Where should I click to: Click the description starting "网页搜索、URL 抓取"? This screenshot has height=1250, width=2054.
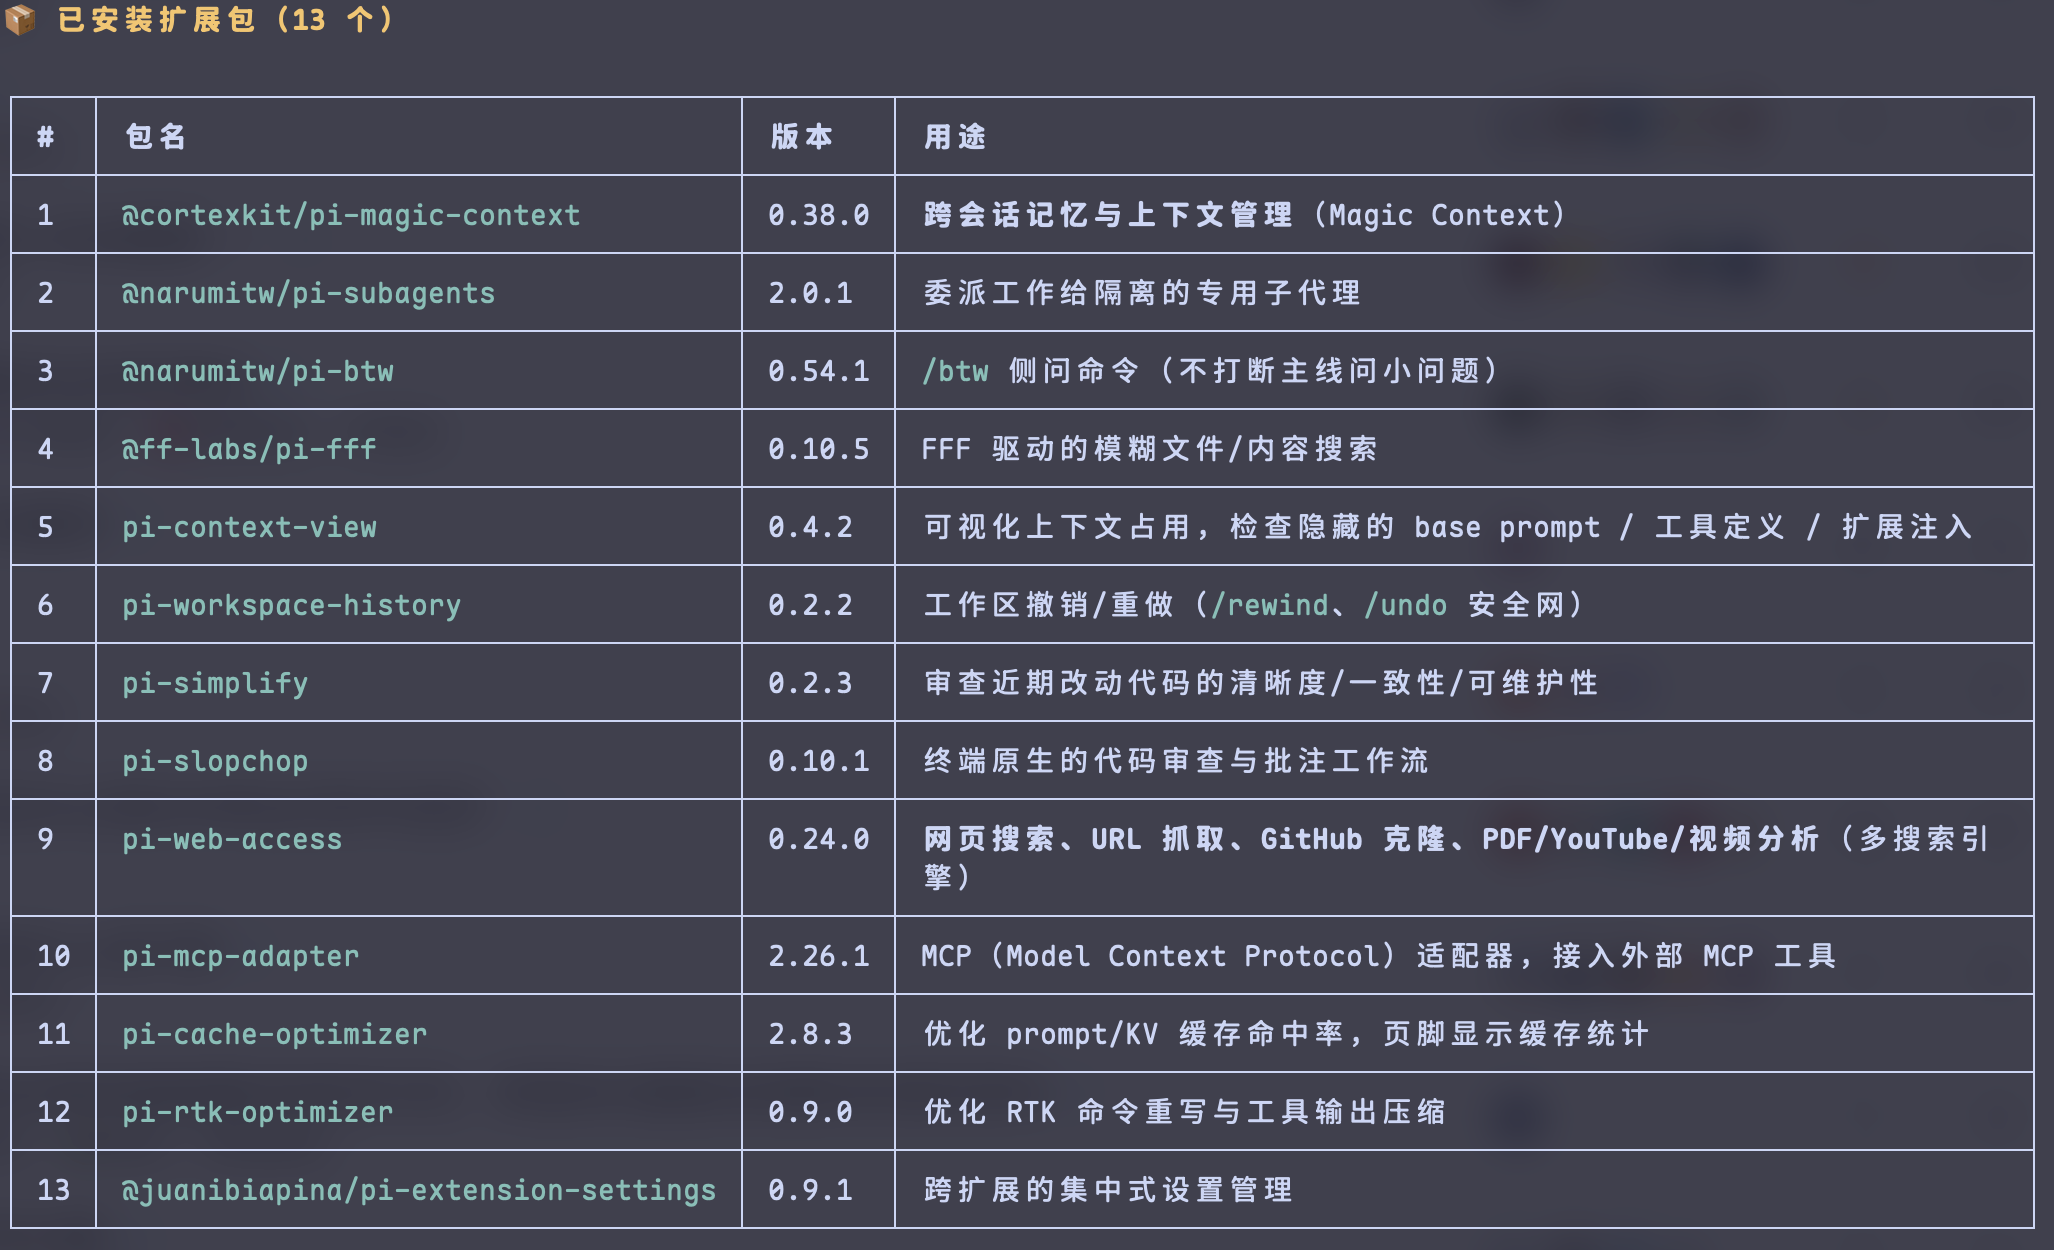coord(1455,857)
